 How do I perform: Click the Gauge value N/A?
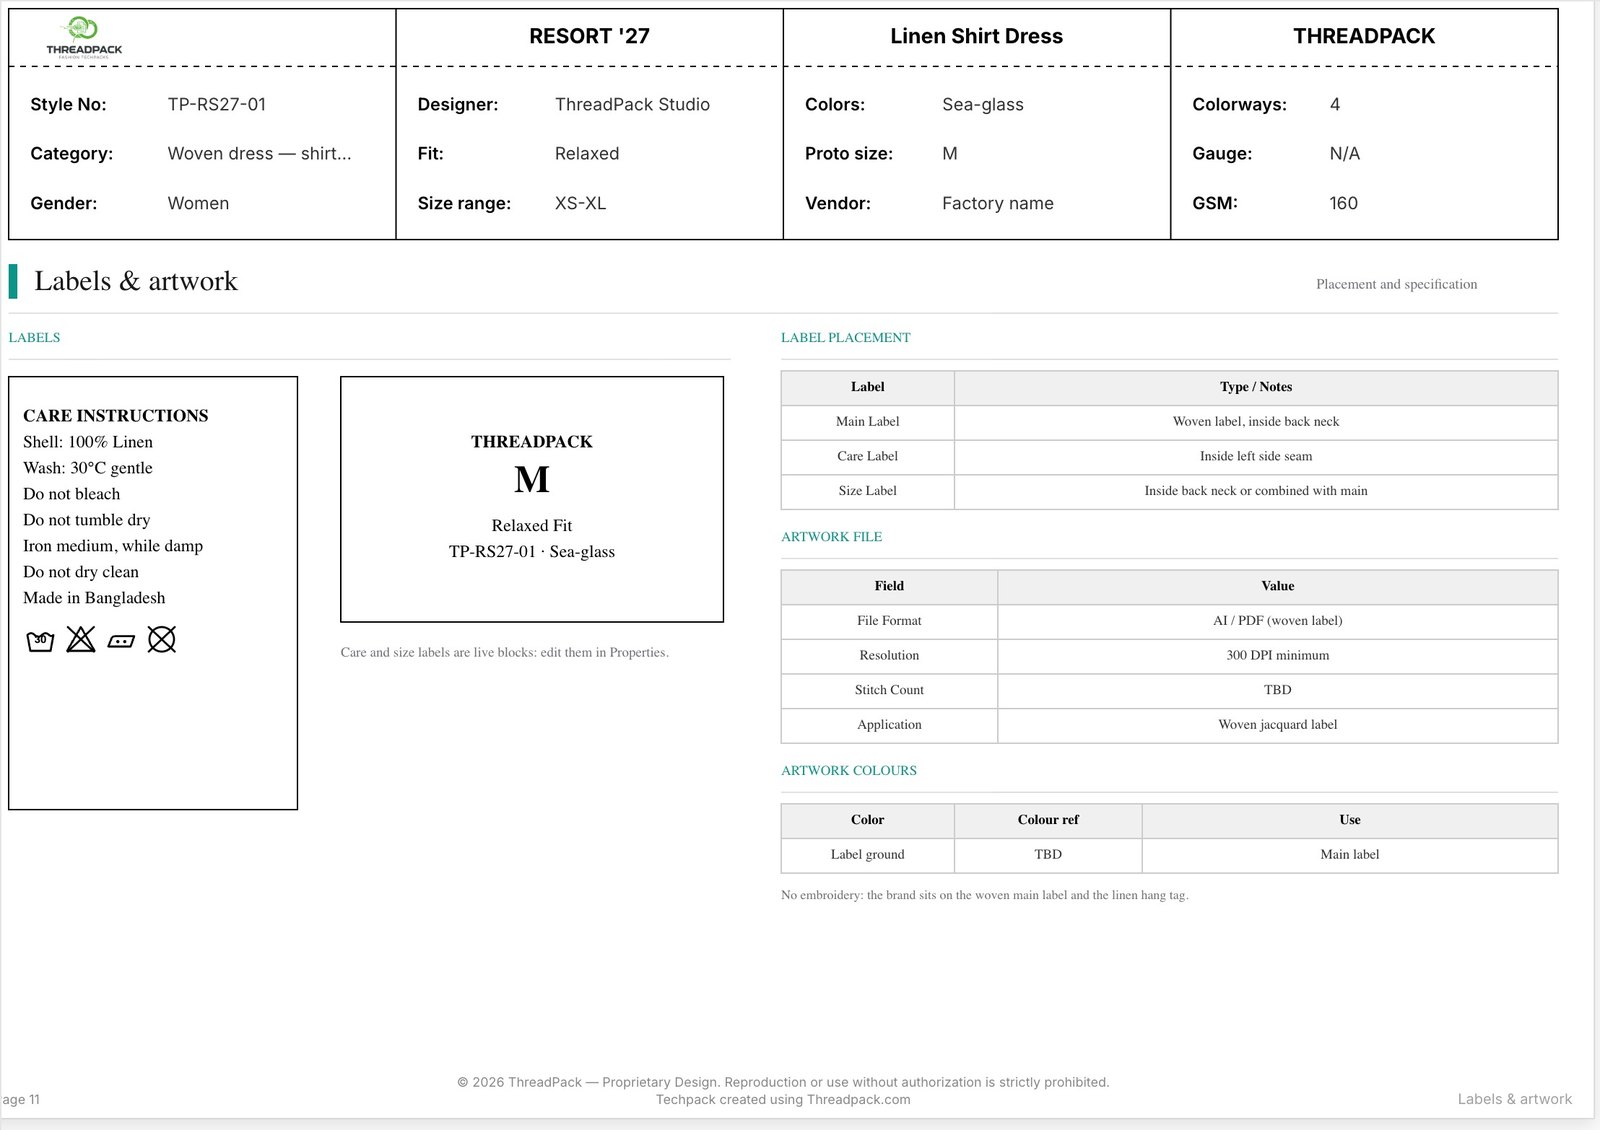1345,153
